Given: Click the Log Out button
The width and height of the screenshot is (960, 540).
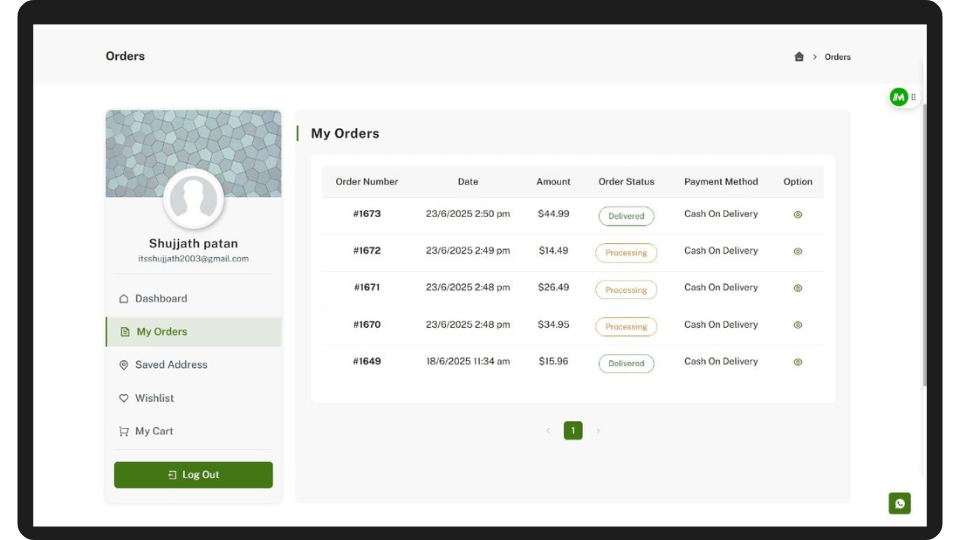Looking at the screenshot, I should (193, 474).
